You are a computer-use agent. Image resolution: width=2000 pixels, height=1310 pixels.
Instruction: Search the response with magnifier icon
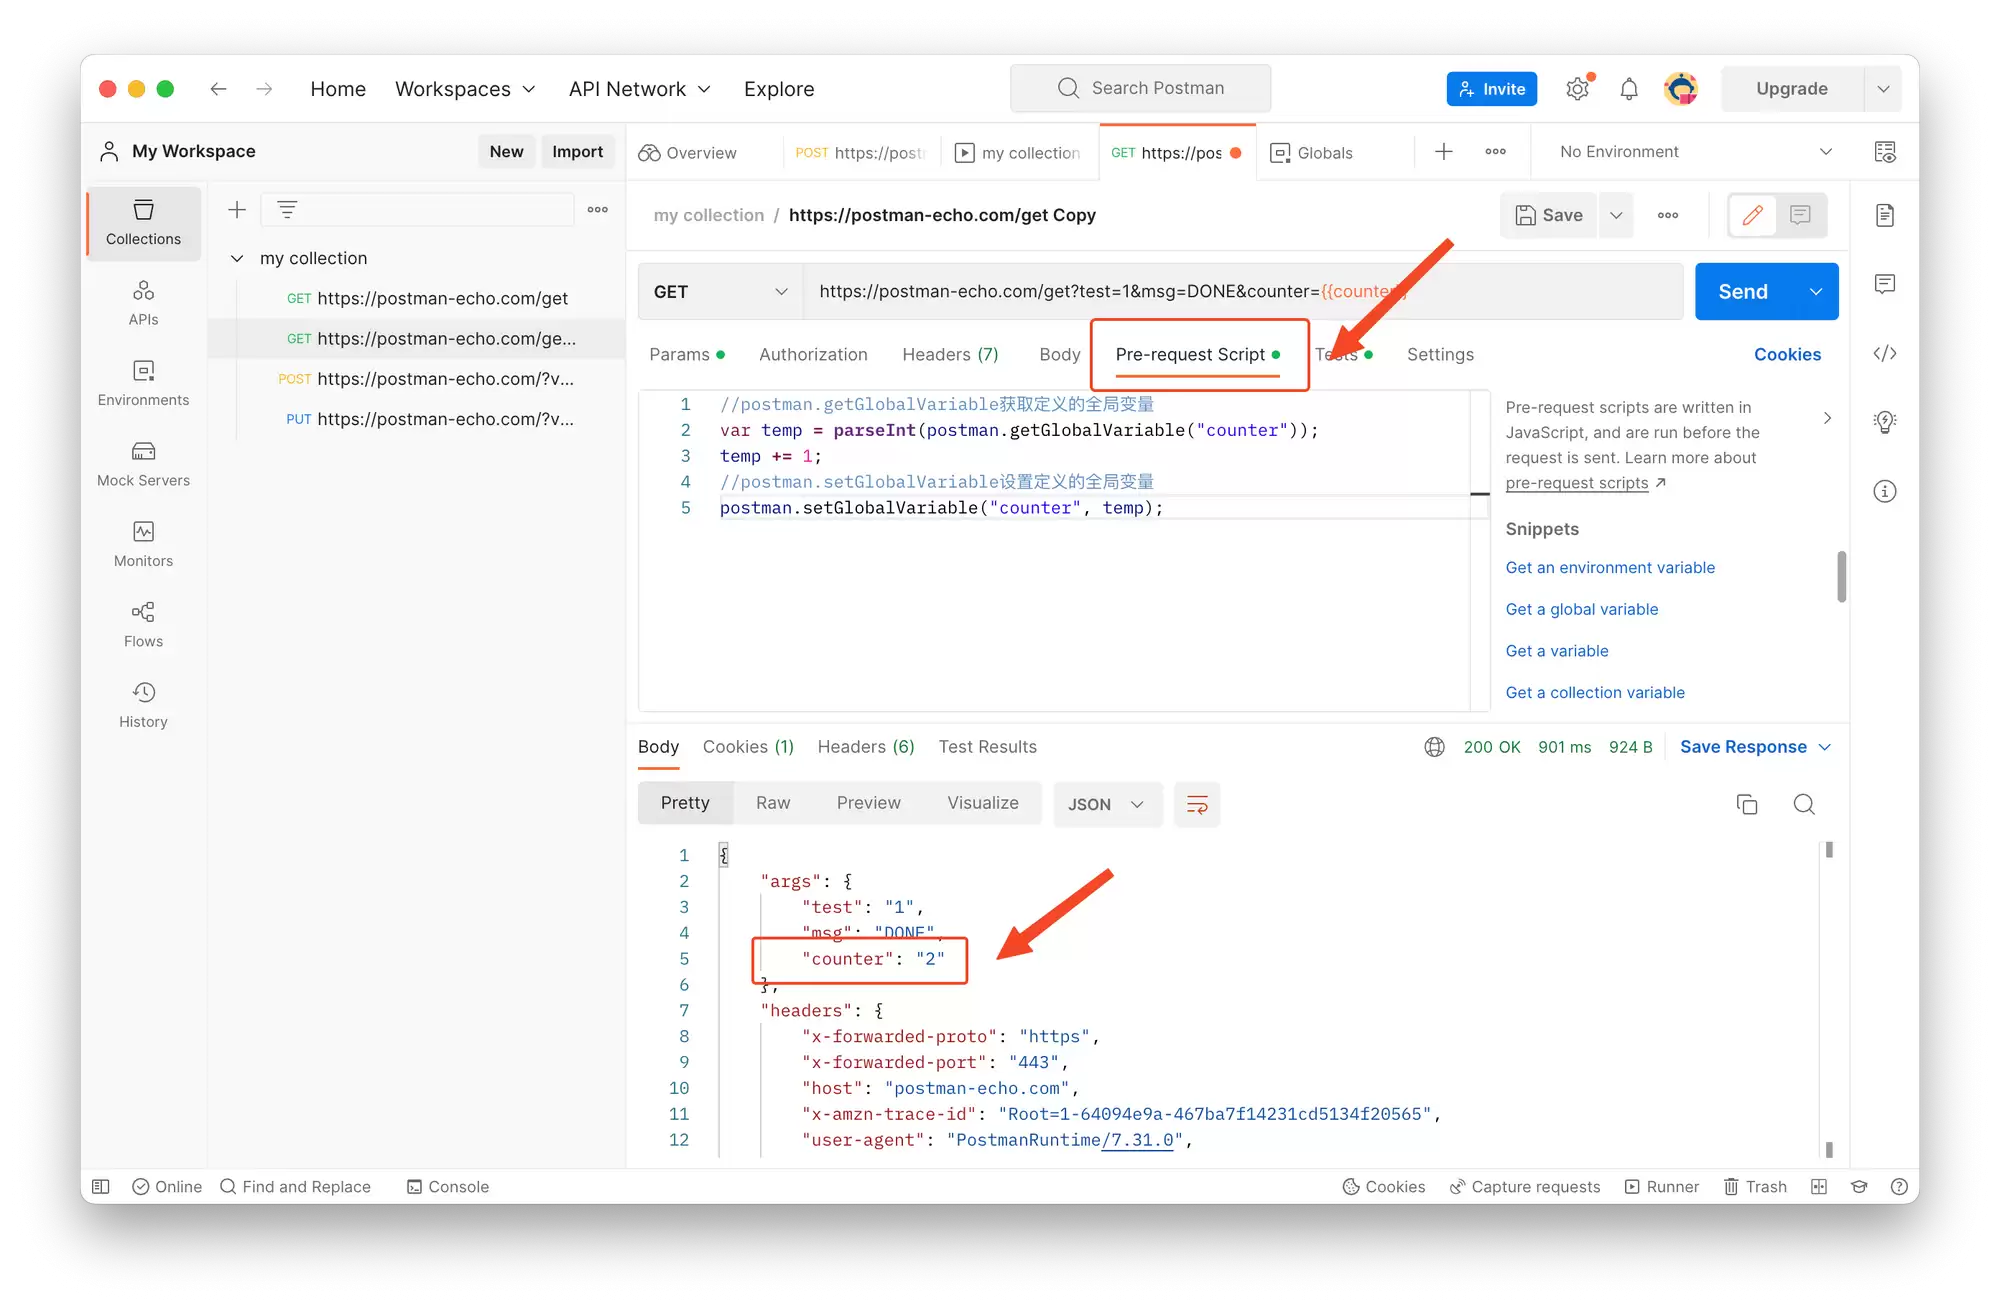point(1804,804)
